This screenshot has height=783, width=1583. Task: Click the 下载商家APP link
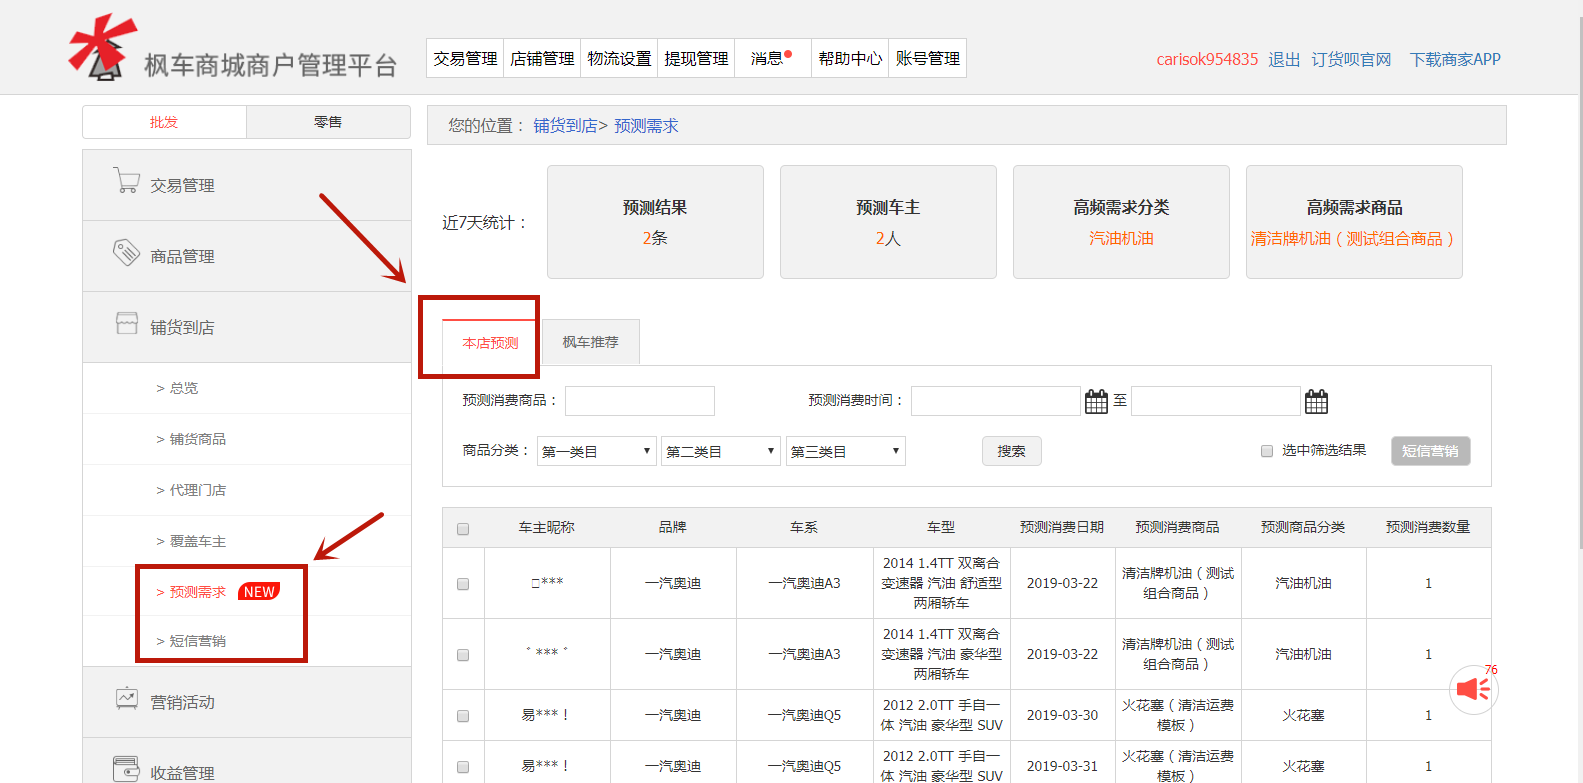1455,60
